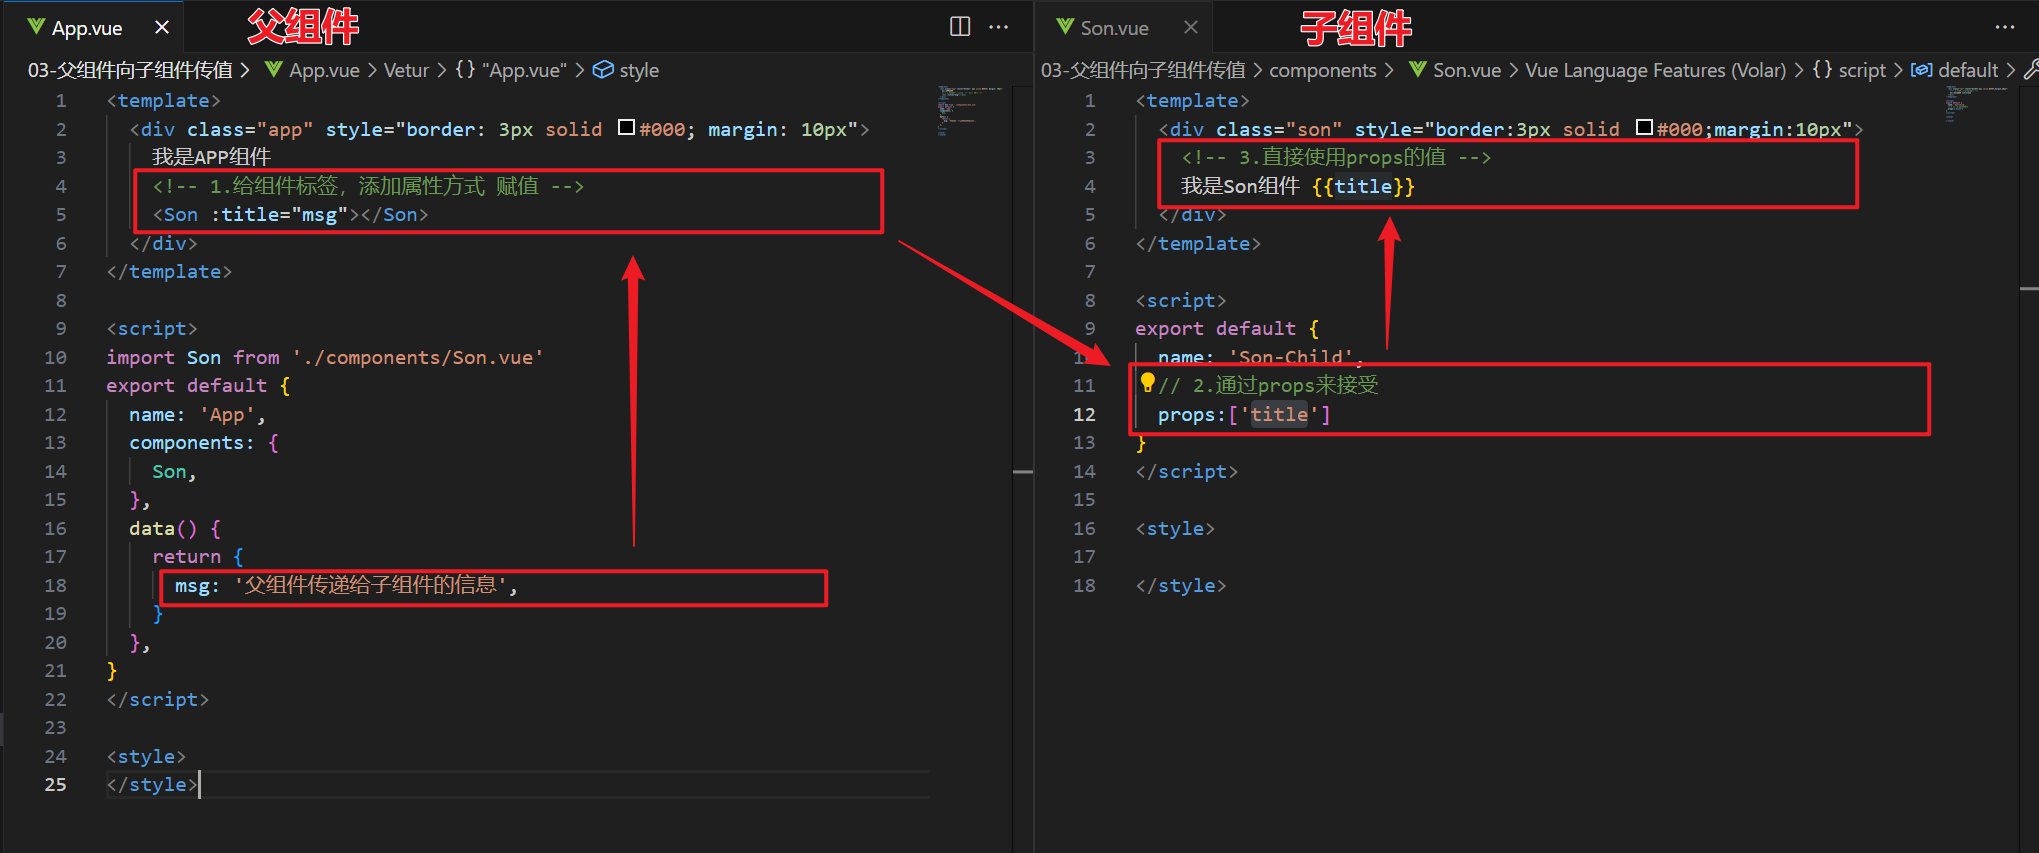The width and height of the screenshot is (2039, 853).
Task: Close the Son.vue tab
Action: pos(1190,28)
